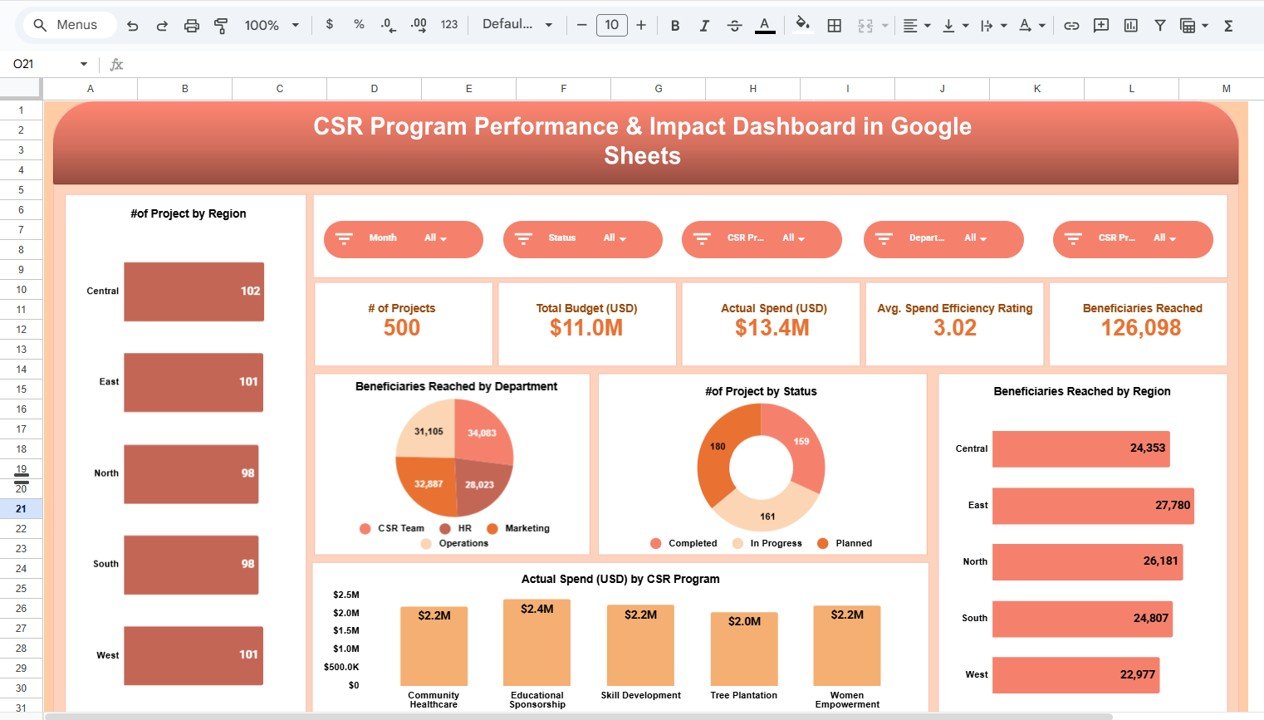Open the Default font family menu
This screenshot has width=1264, height=720.
coord(517,25)
